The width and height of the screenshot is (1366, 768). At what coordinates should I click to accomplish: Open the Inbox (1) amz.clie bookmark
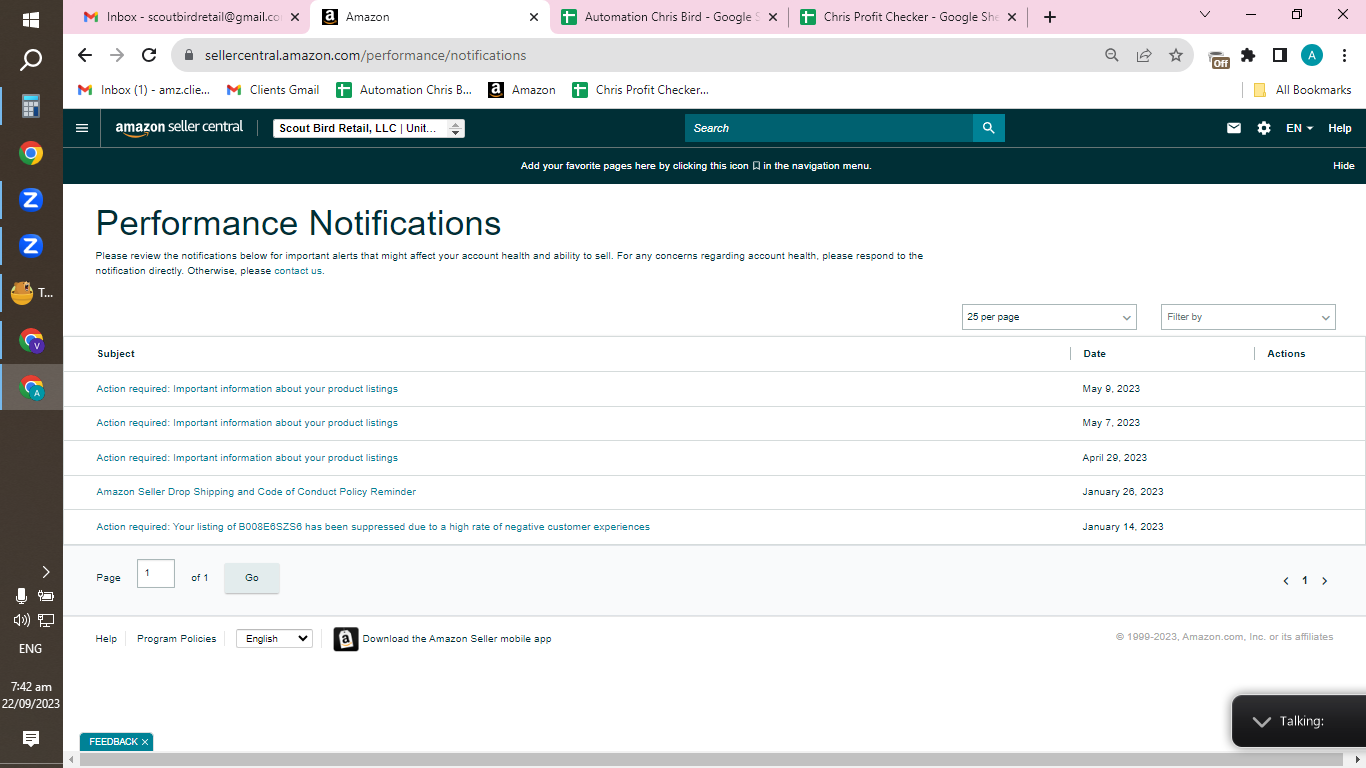click(144, 90)
